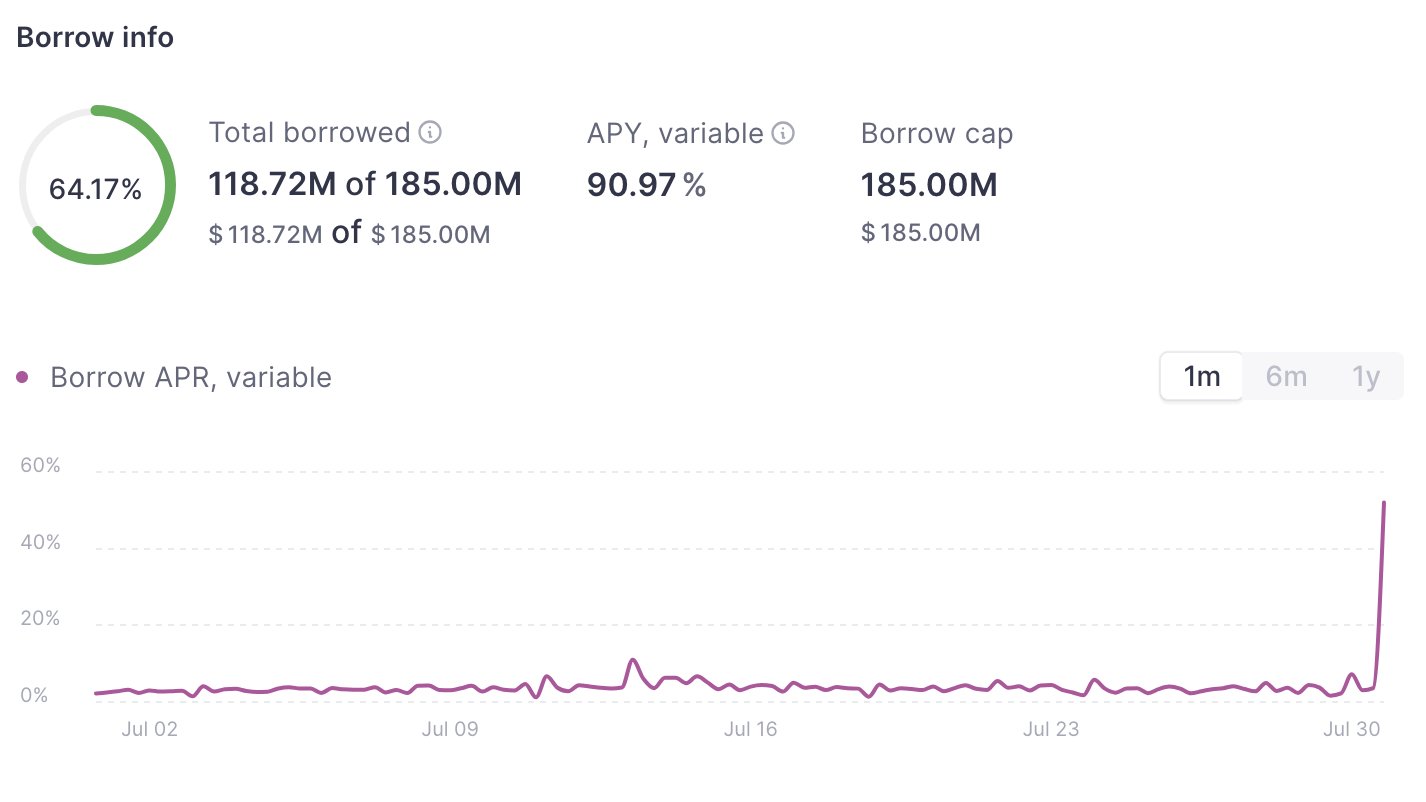Switch chart to 6m range
This screenshot has width=1426, height=802.
tap(1286, 377)
